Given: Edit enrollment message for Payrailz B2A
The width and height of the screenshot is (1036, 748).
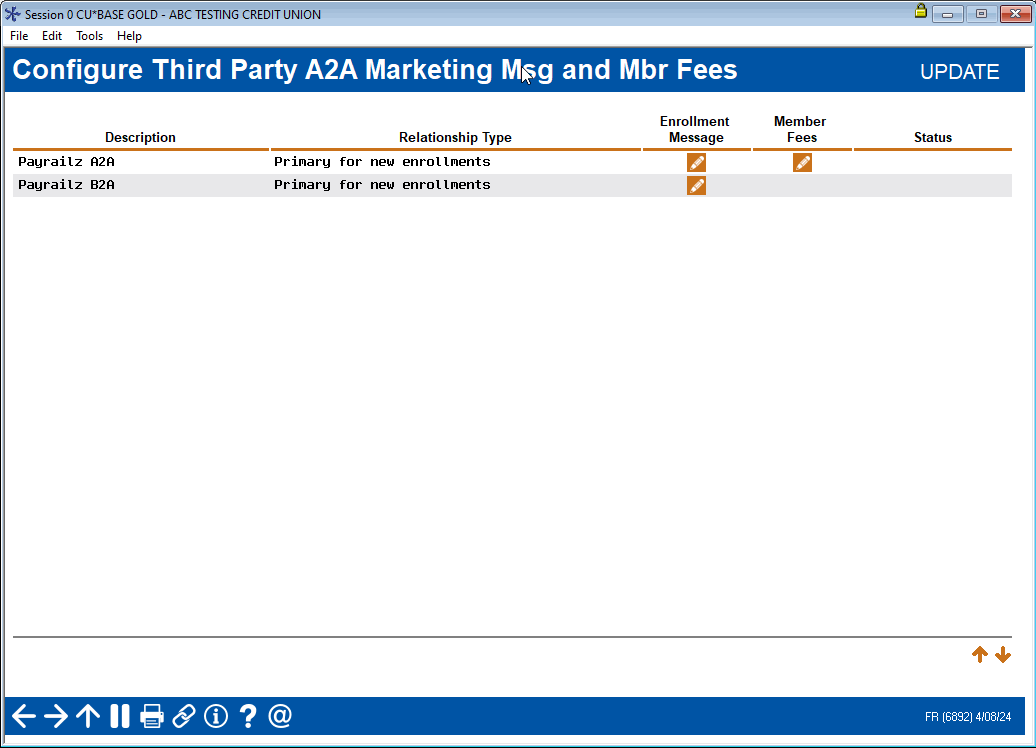Looking at the screenshot, I should [x=696, y=186].
